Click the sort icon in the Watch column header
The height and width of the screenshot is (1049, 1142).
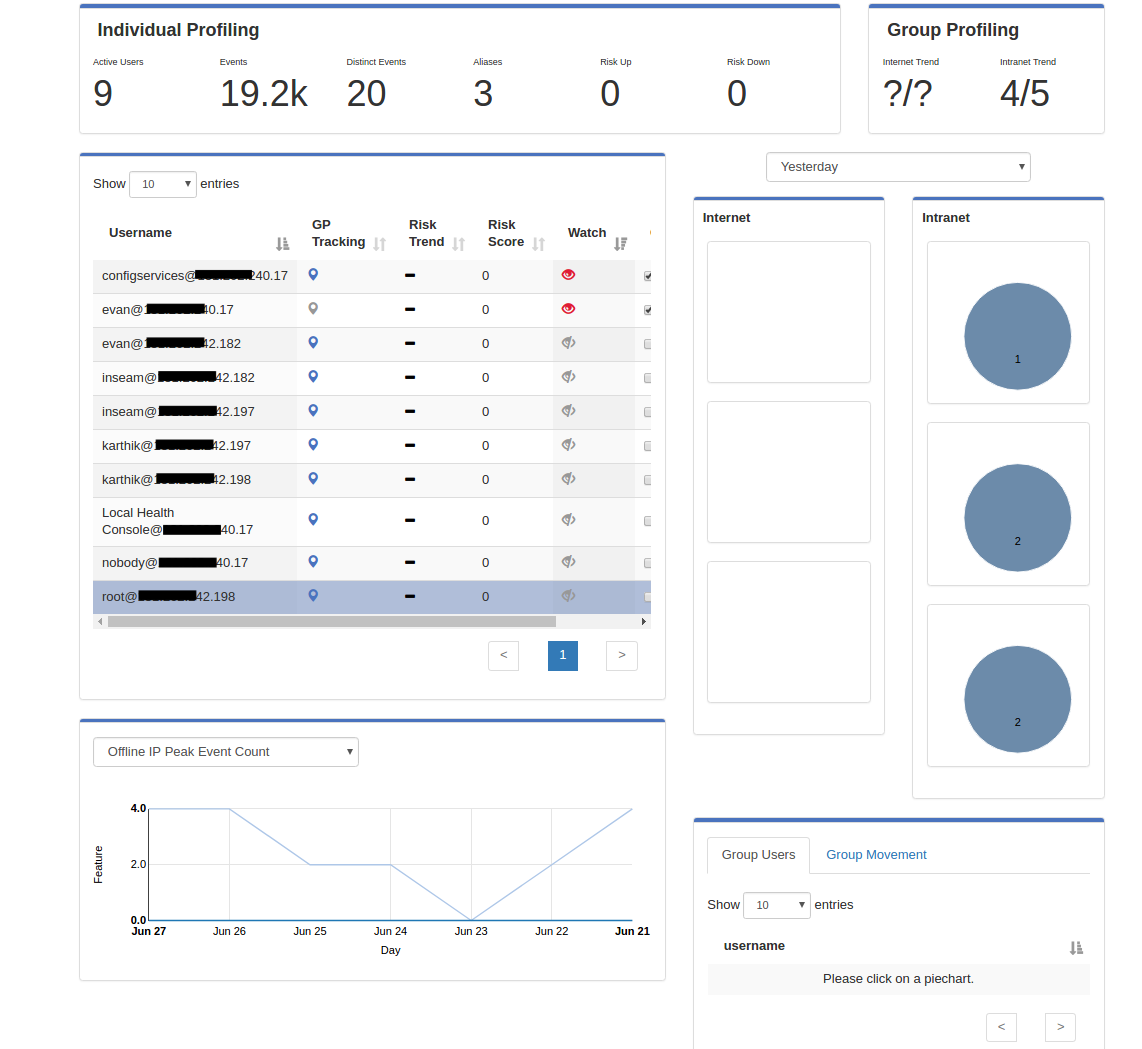coord(620,241)
